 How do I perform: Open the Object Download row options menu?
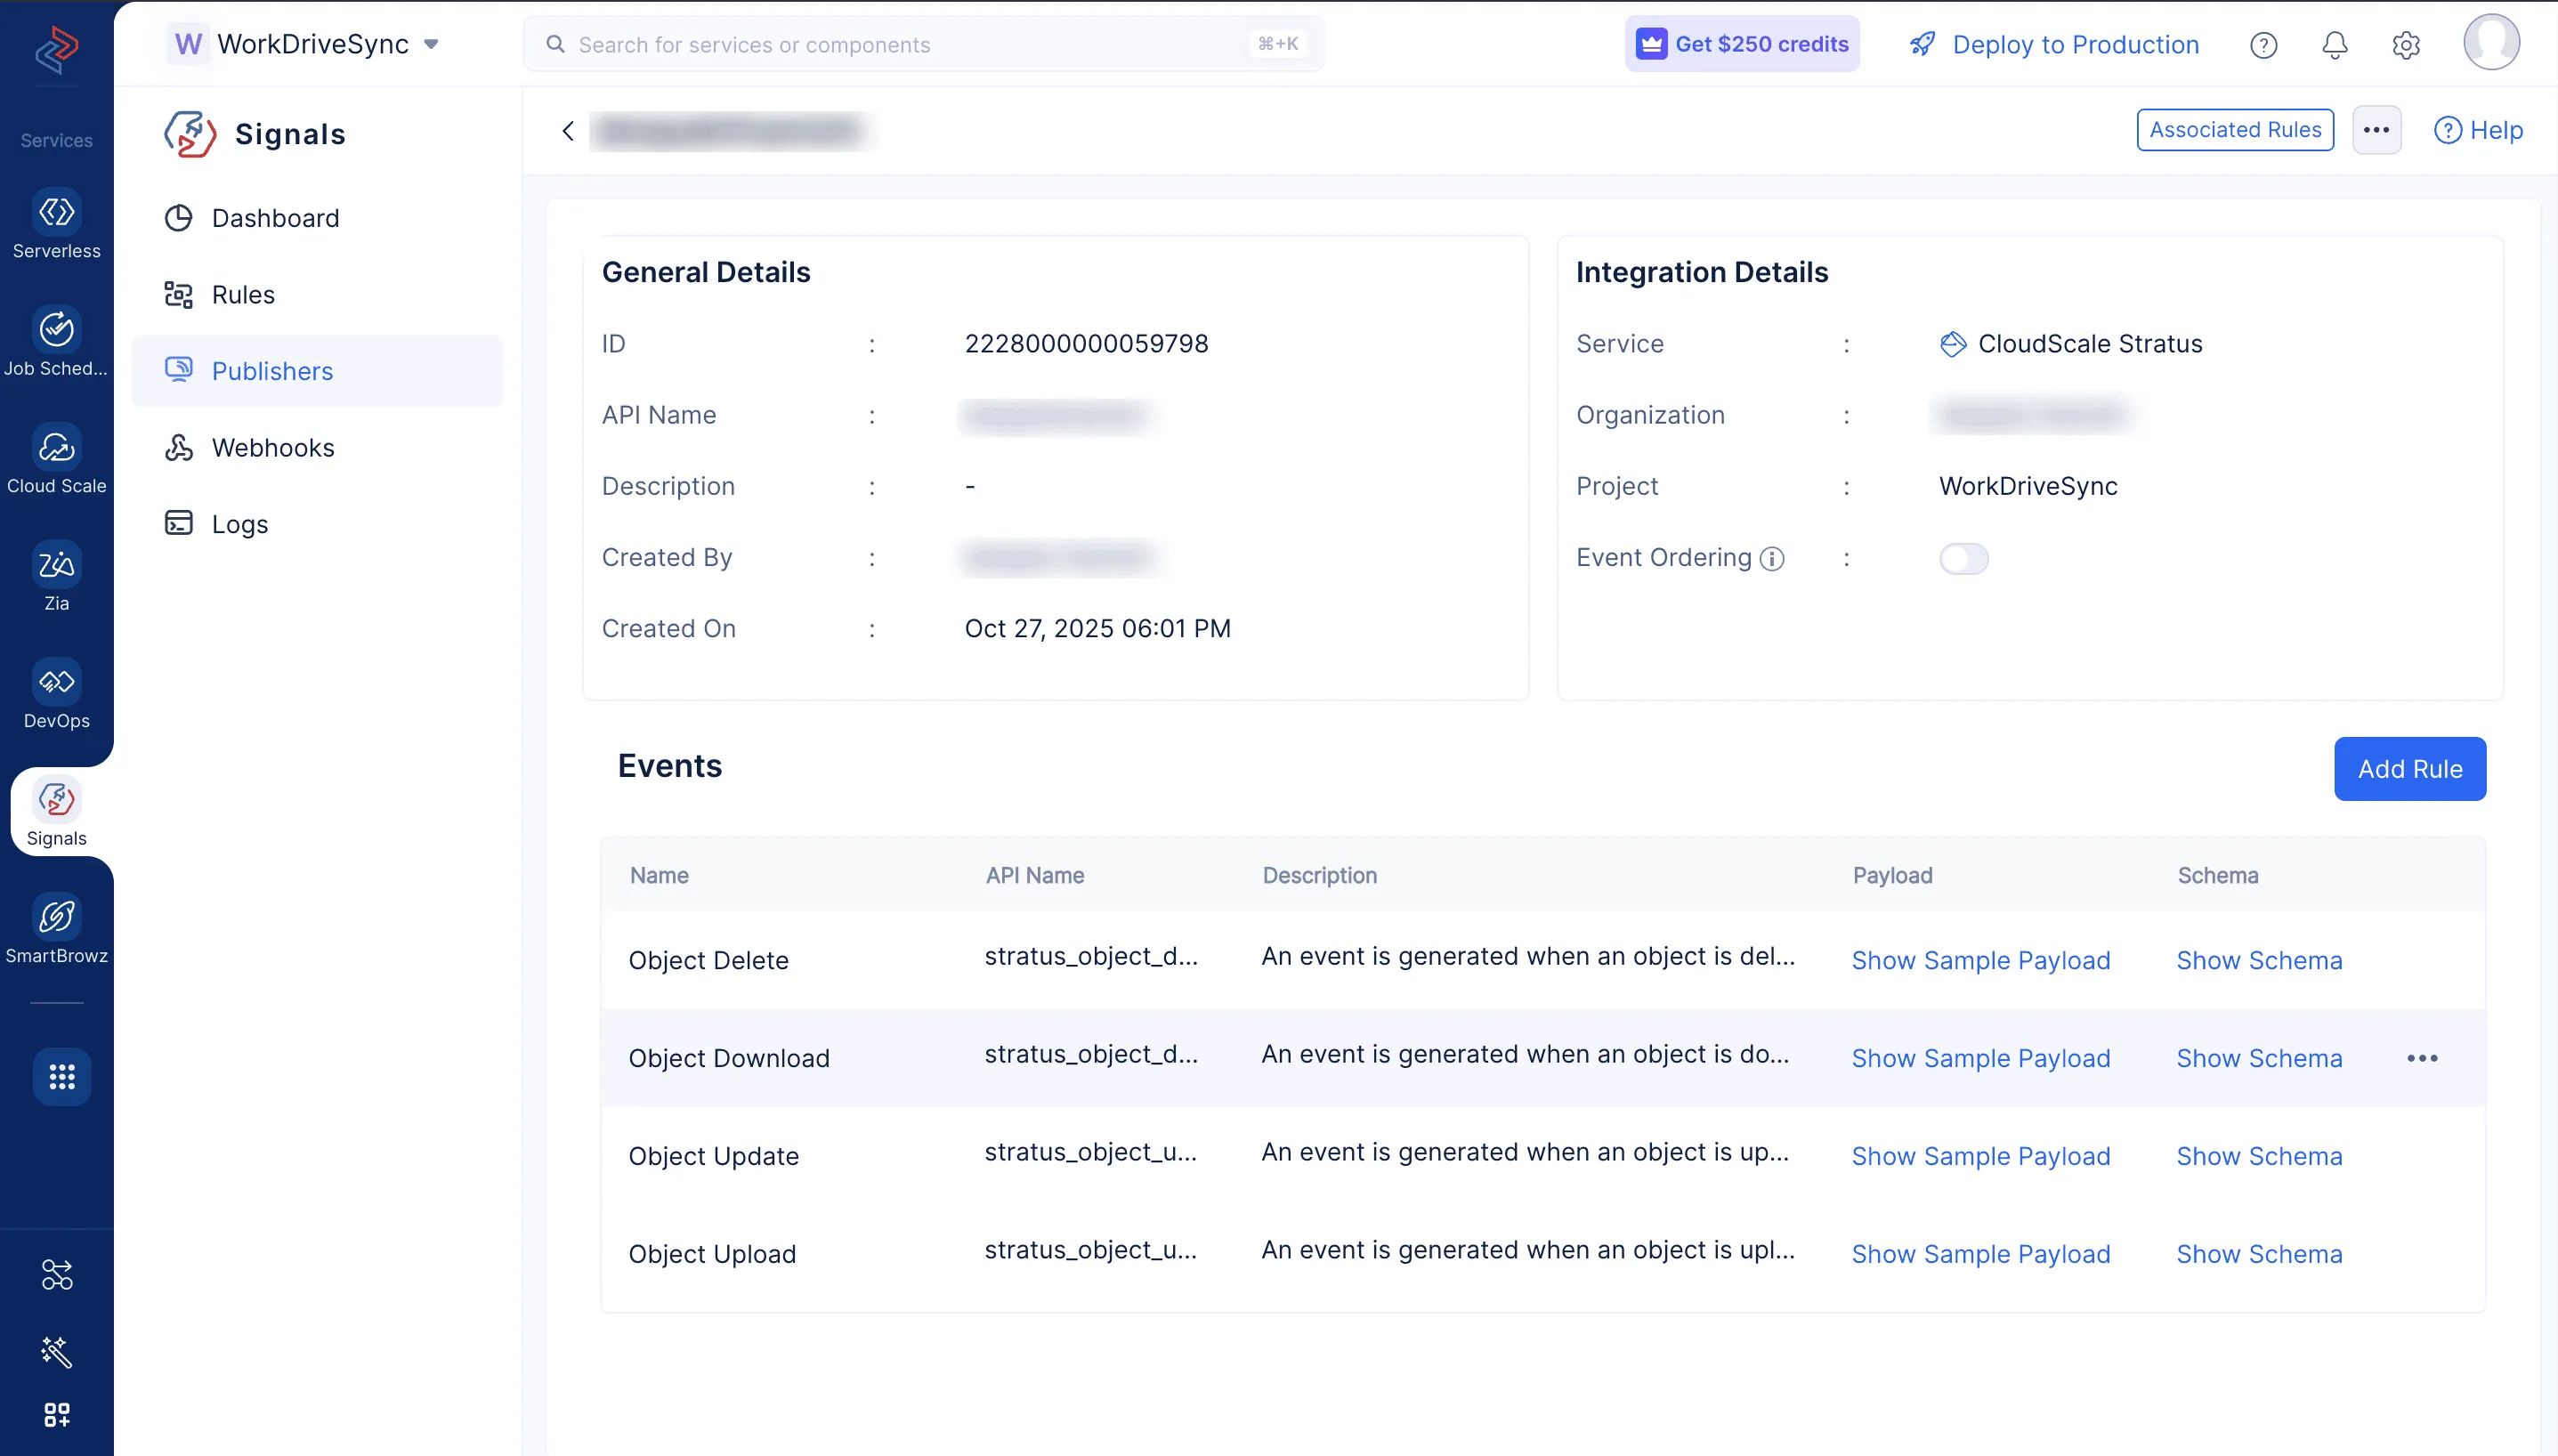pos(2421,1058)
